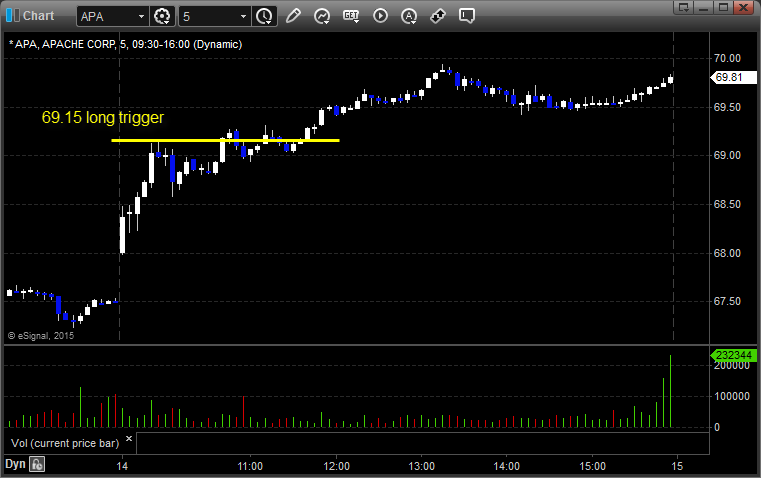Maximize the chart window
The height and width of the screenshot is (478, 761).
point(723,7)
